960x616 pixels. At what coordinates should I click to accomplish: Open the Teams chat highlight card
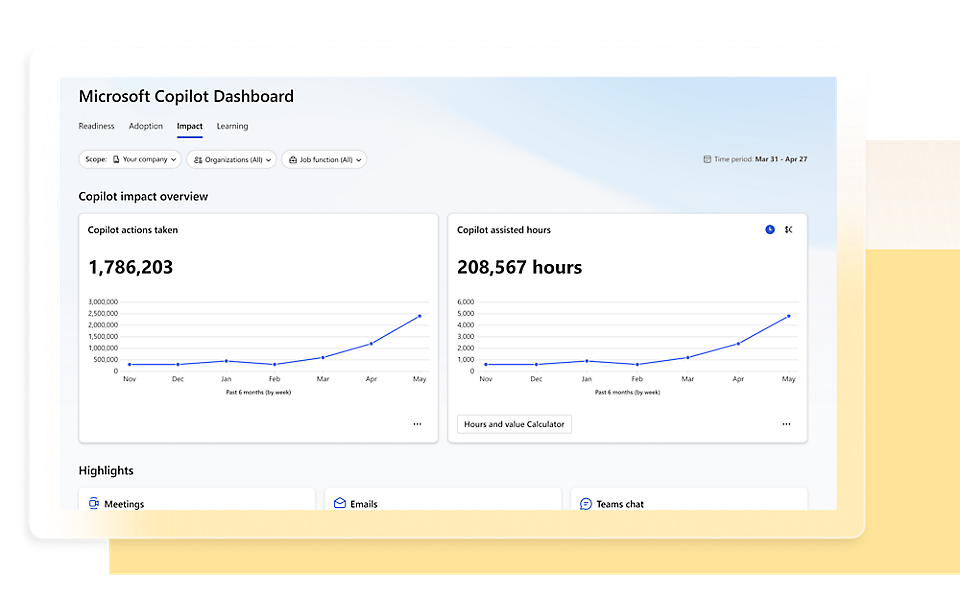coord(689,499)
